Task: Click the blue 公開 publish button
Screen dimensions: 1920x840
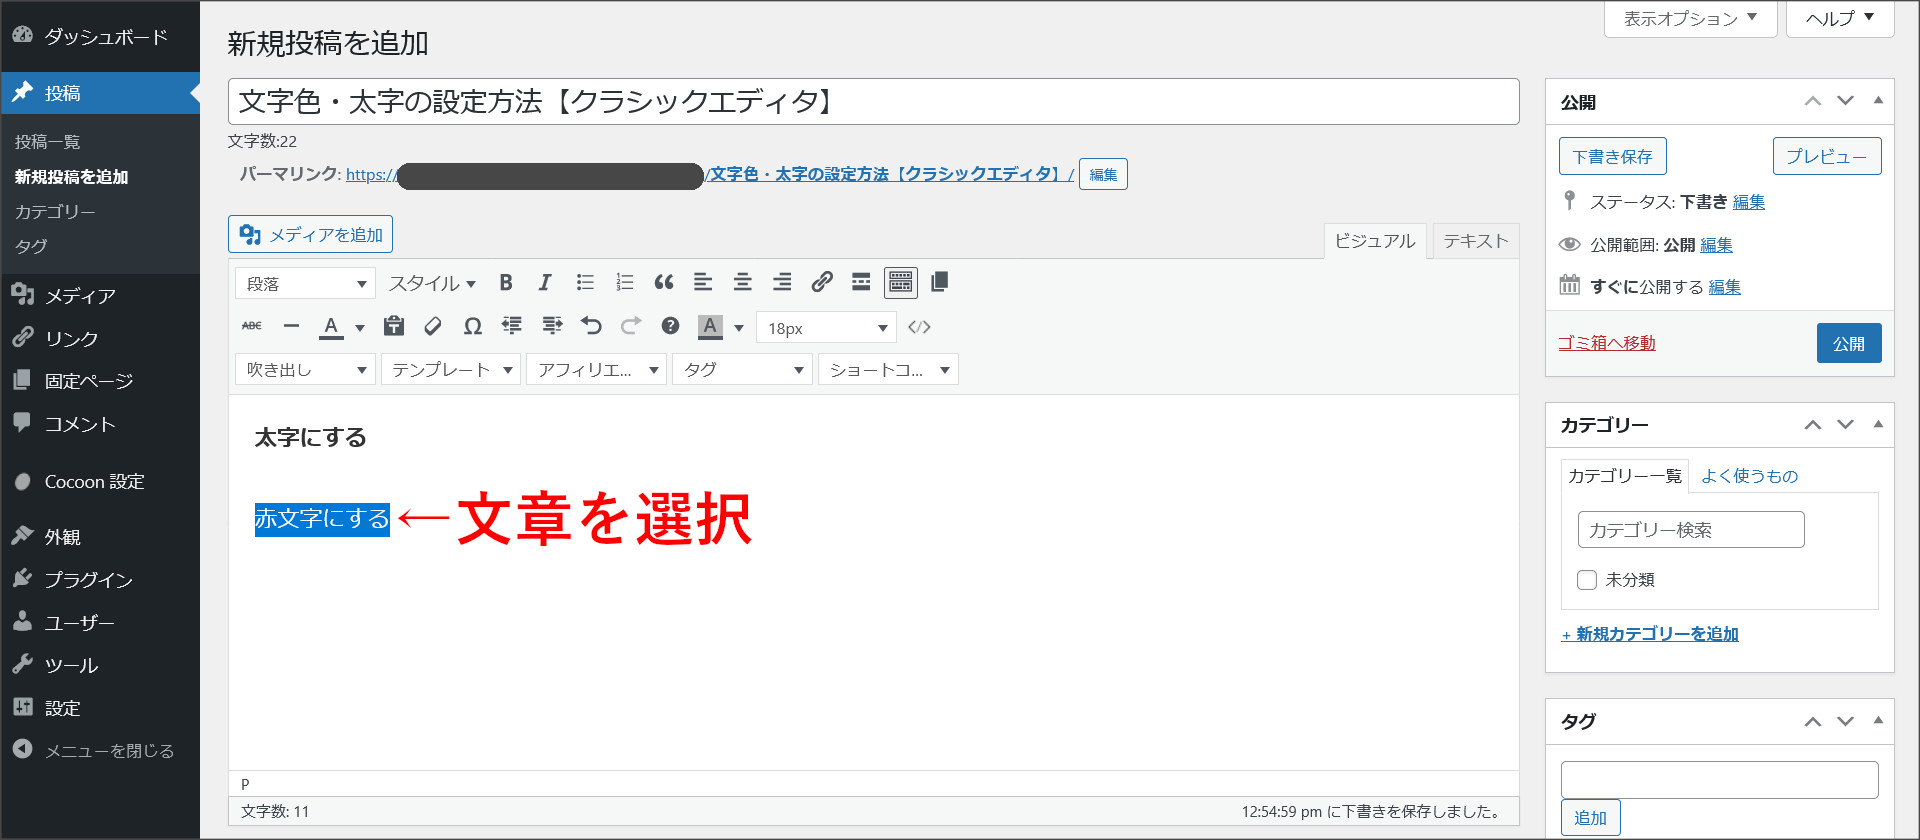Action: 1849,343
